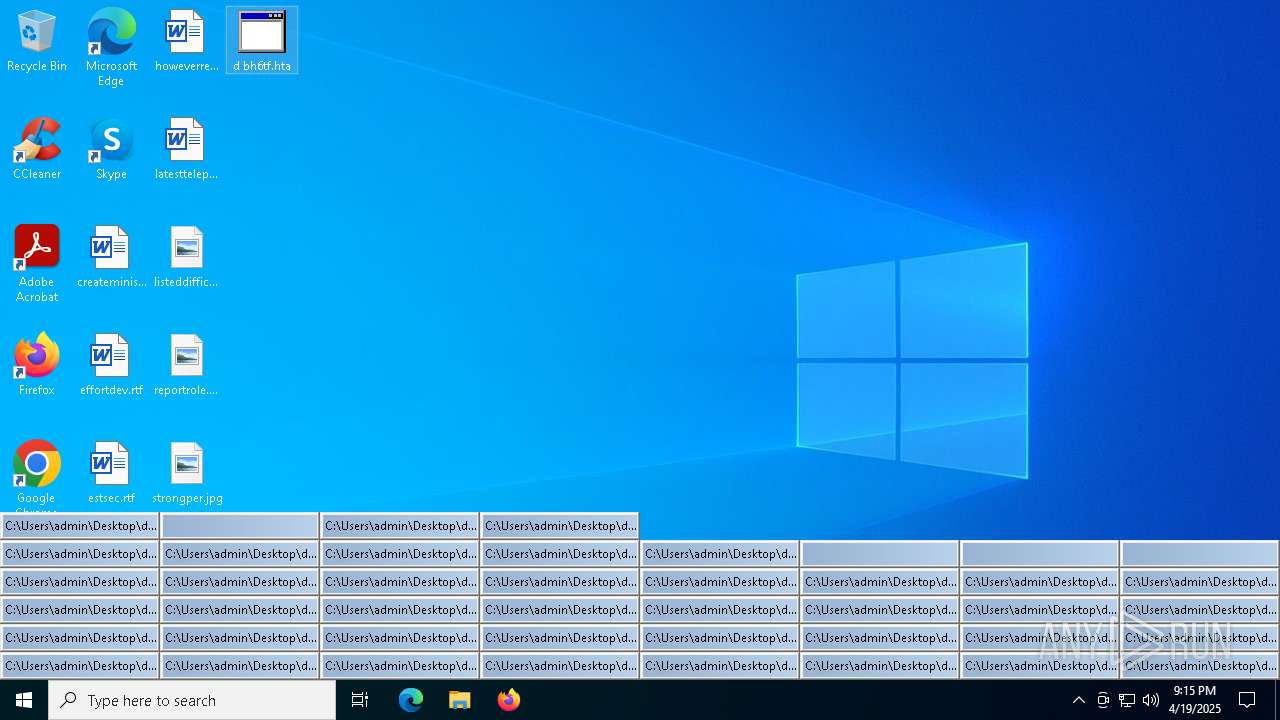Select the howeverre... Word document icon

(186, 41)
